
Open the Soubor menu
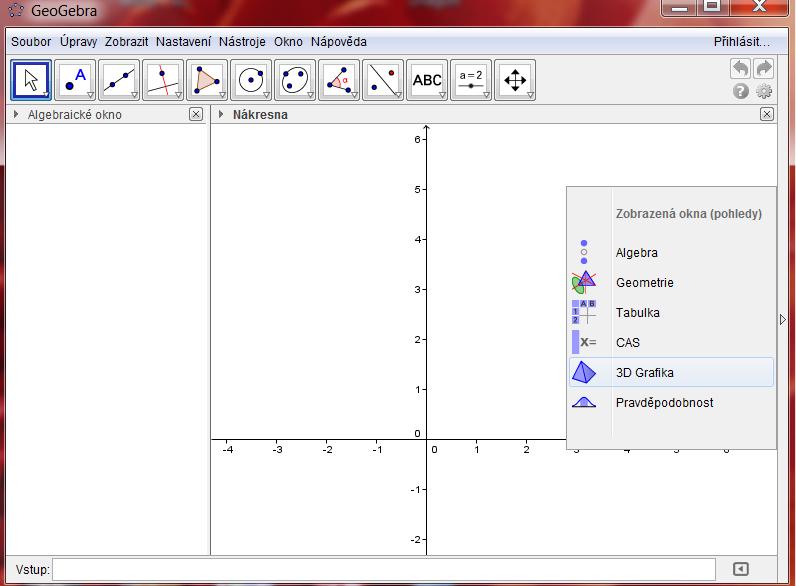pyautogui.click(x=31, y=42)
